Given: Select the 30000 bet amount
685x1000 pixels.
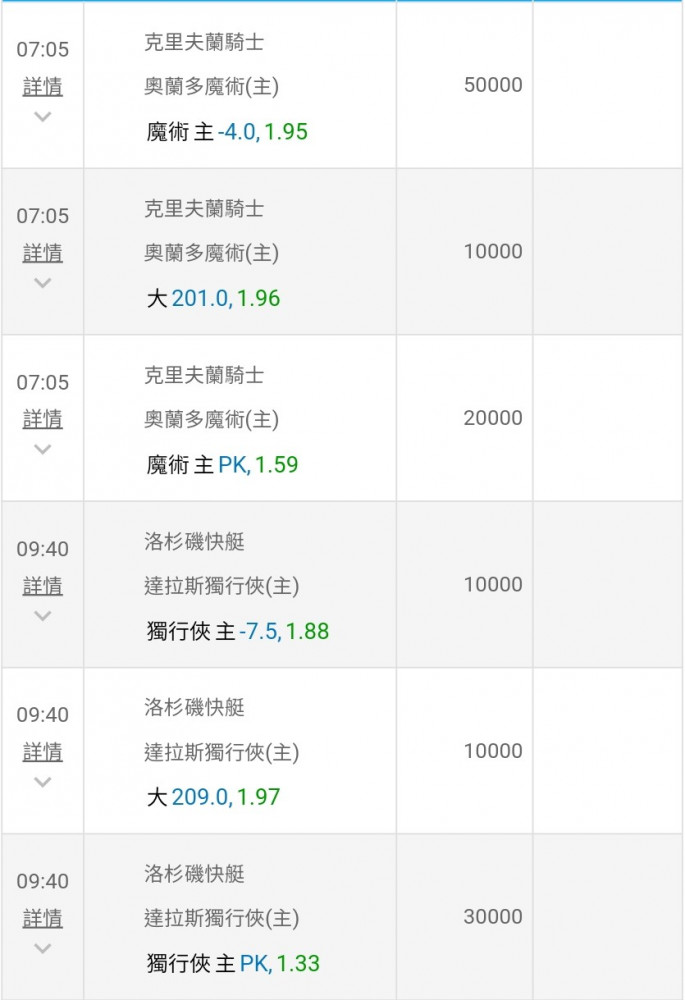Looking at the screenshot, I should pyautogui.click(x=493, y=917).
